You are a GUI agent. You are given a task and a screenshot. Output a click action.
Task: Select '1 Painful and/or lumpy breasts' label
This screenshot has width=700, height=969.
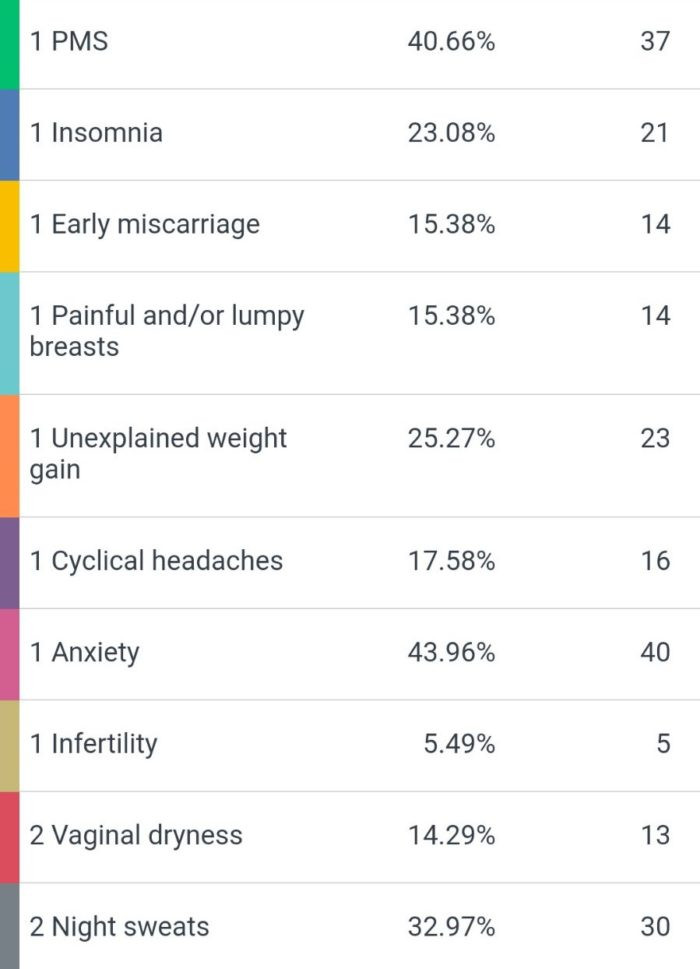(x=167, y=331)
